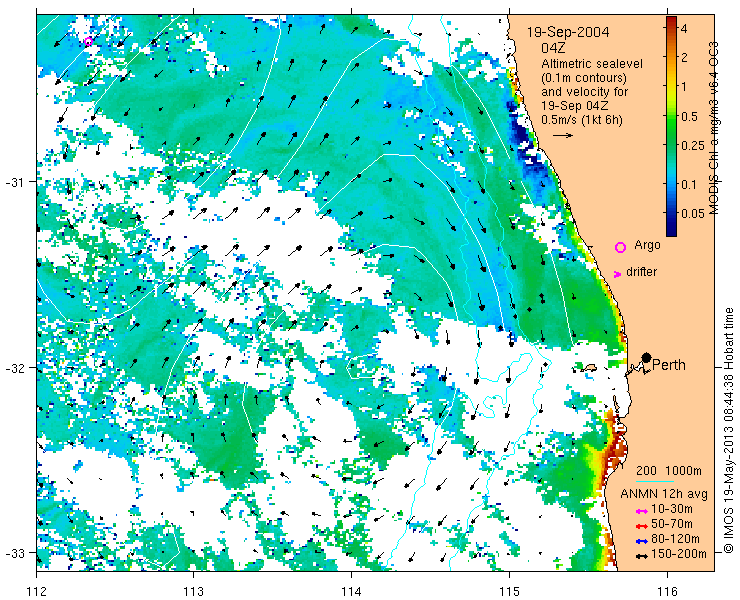Click the blue 80-120m legend arrow
The image size is (740, 600).
[x=641, y=541]
